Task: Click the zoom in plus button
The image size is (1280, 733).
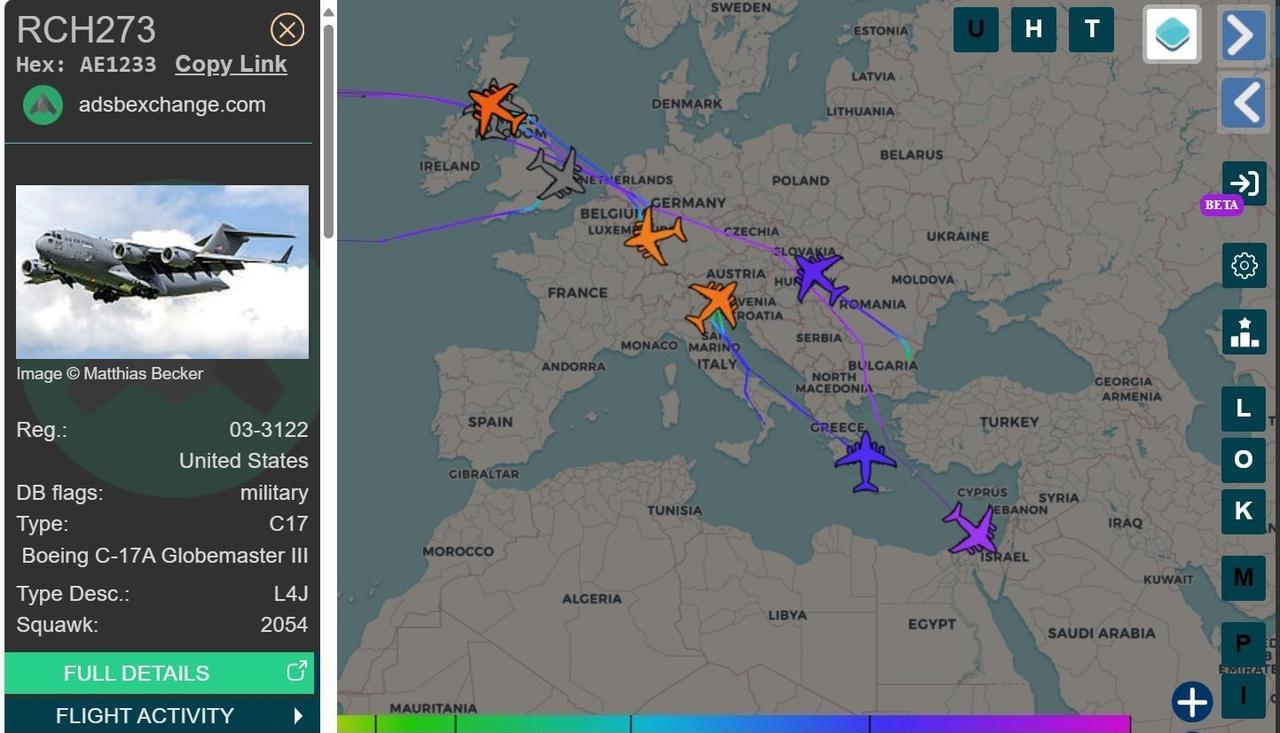Action: tap(1192, 702)
